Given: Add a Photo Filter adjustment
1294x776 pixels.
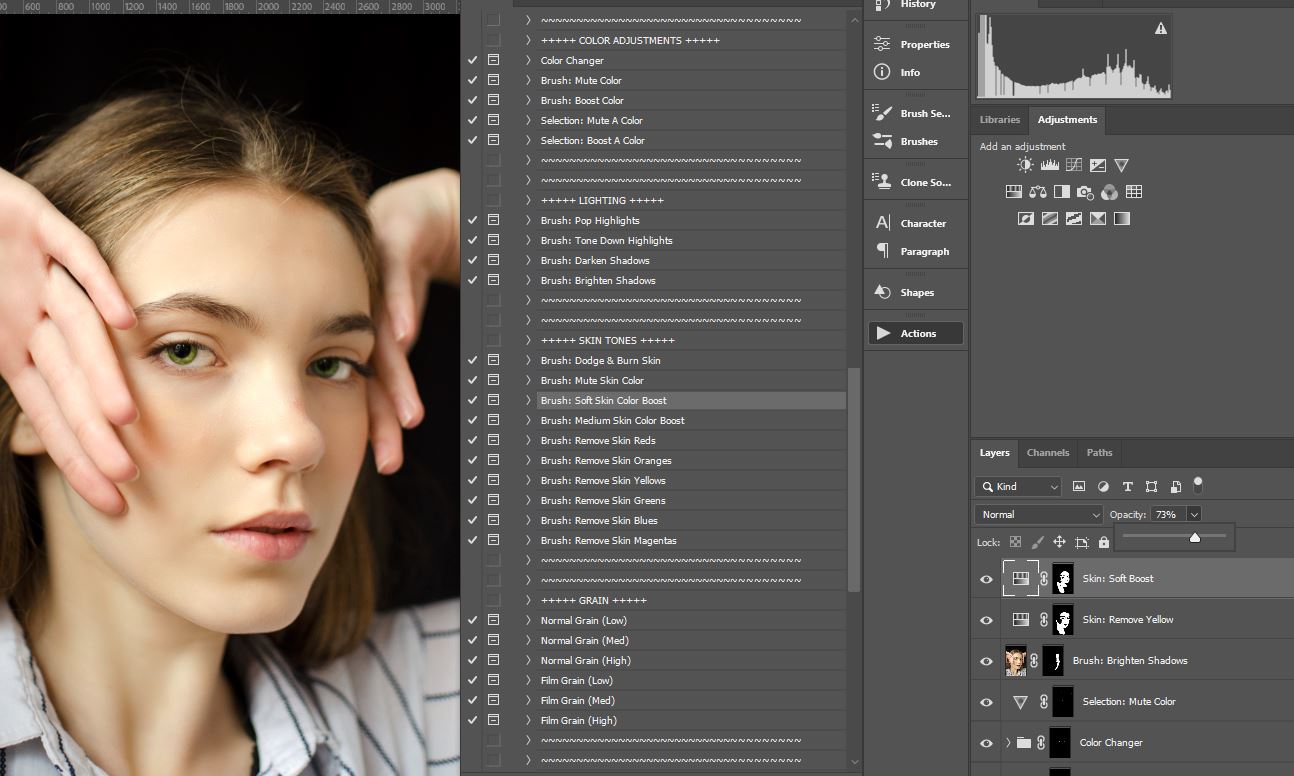Looking at the screenshot, I should point(1085,192).
